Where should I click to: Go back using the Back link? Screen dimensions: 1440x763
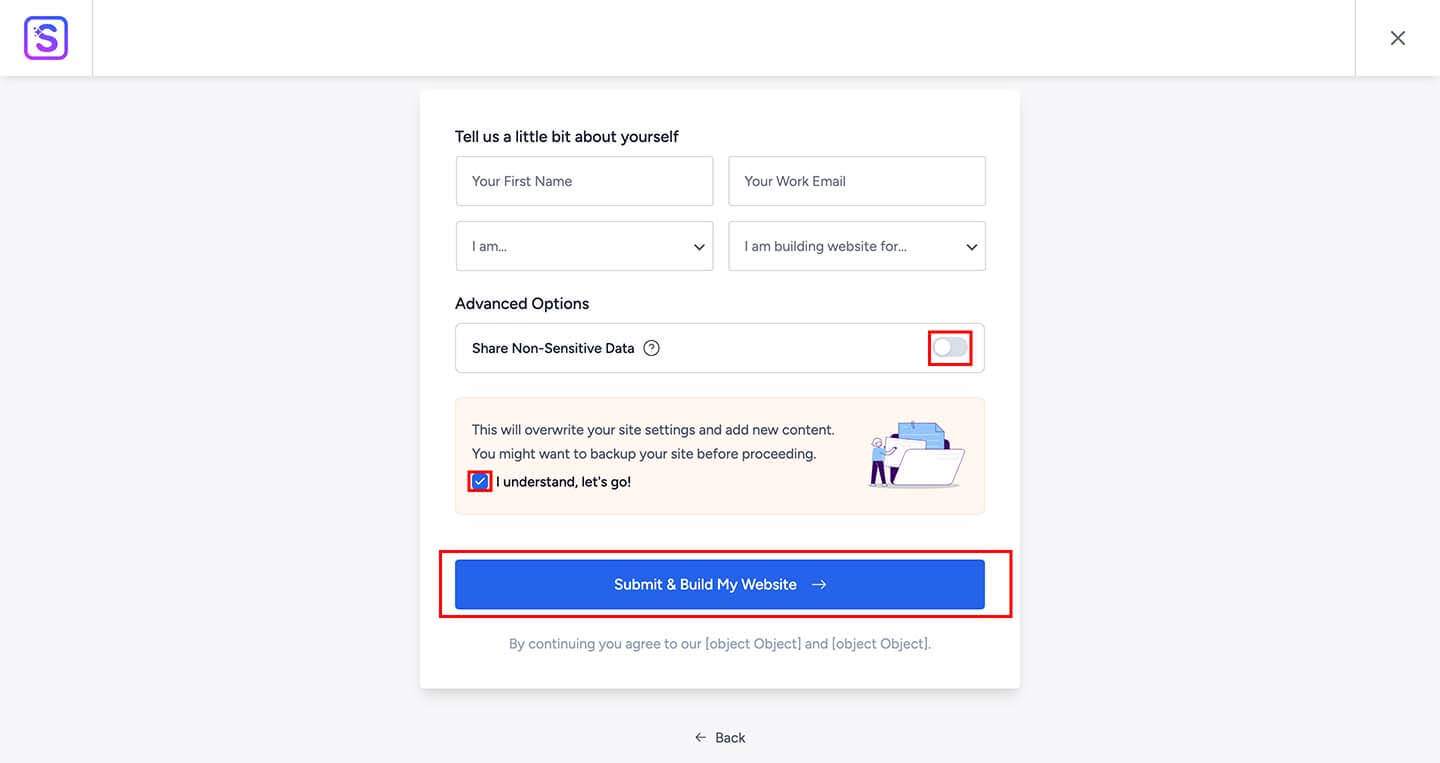coord(720,738)
